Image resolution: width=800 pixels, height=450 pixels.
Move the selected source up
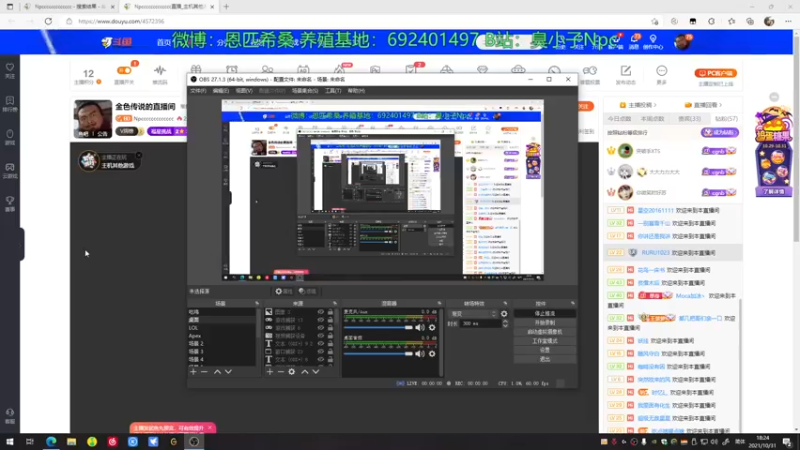coord(305,372)
